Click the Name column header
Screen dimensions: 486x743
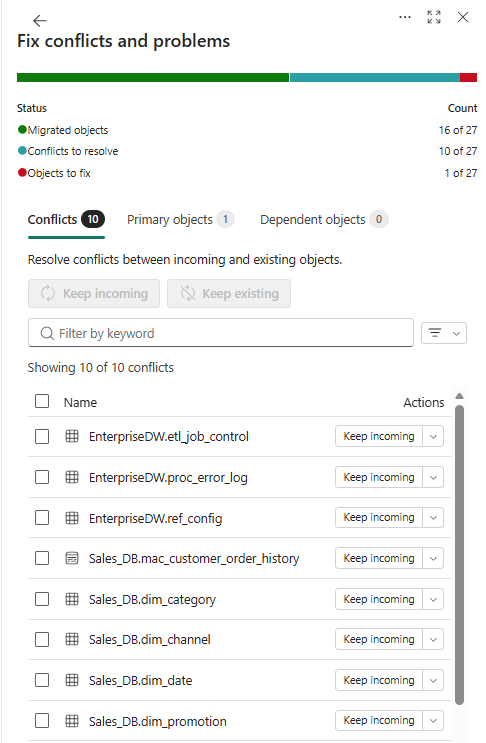click(81, 402)
